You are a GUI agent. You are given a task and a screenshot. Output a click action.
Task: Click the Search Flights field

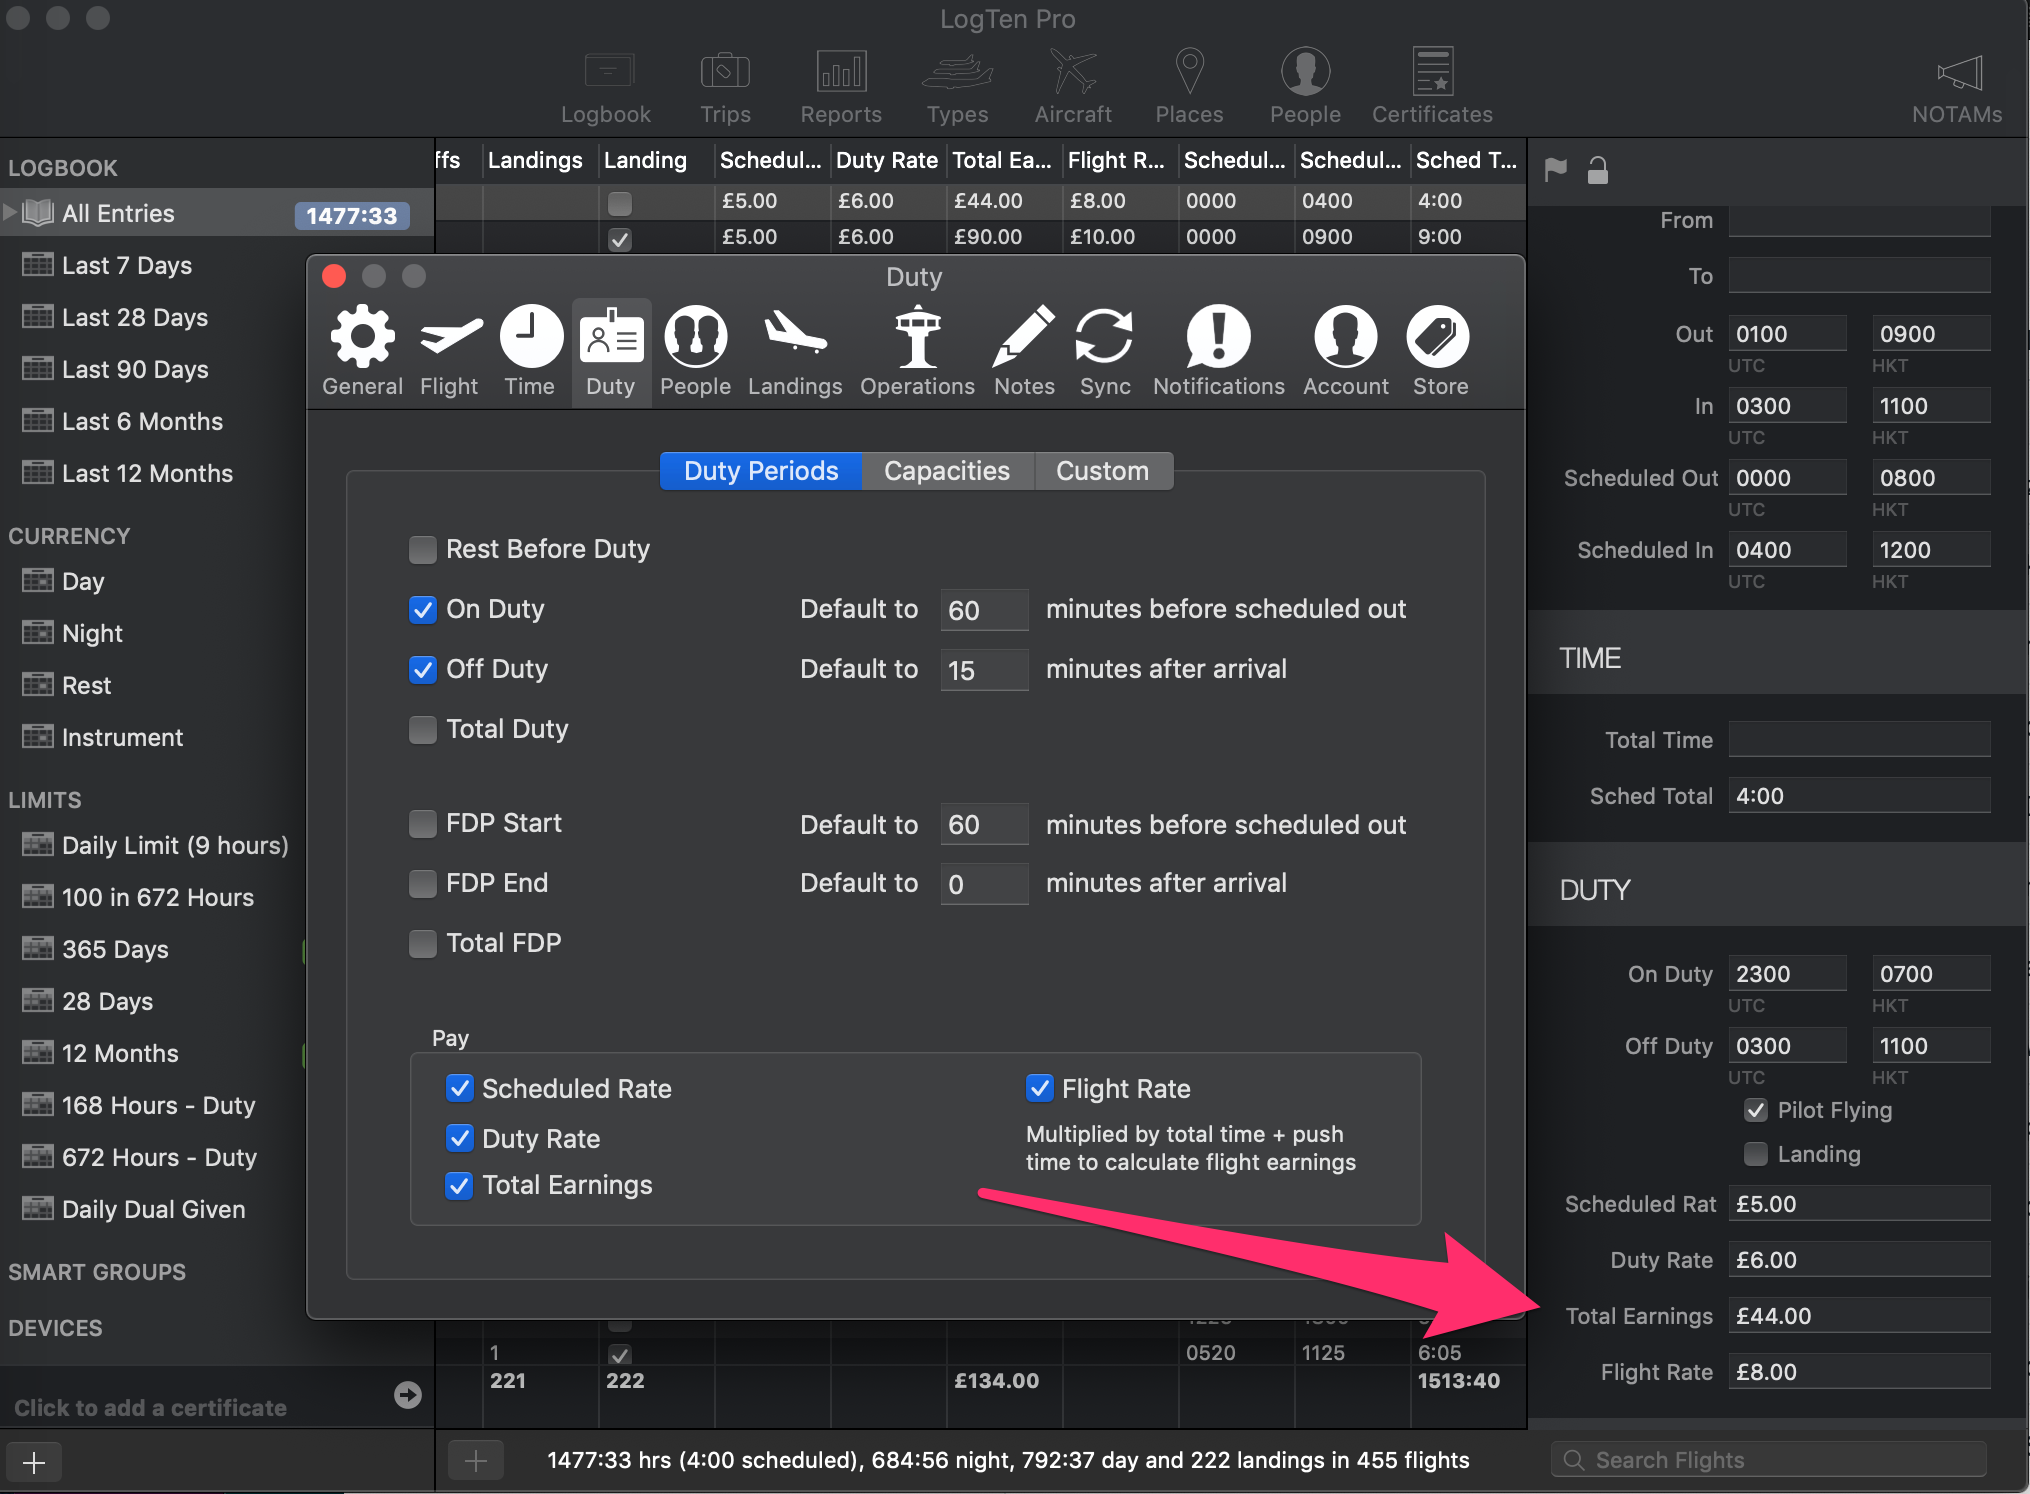tap(1768, 1460)
